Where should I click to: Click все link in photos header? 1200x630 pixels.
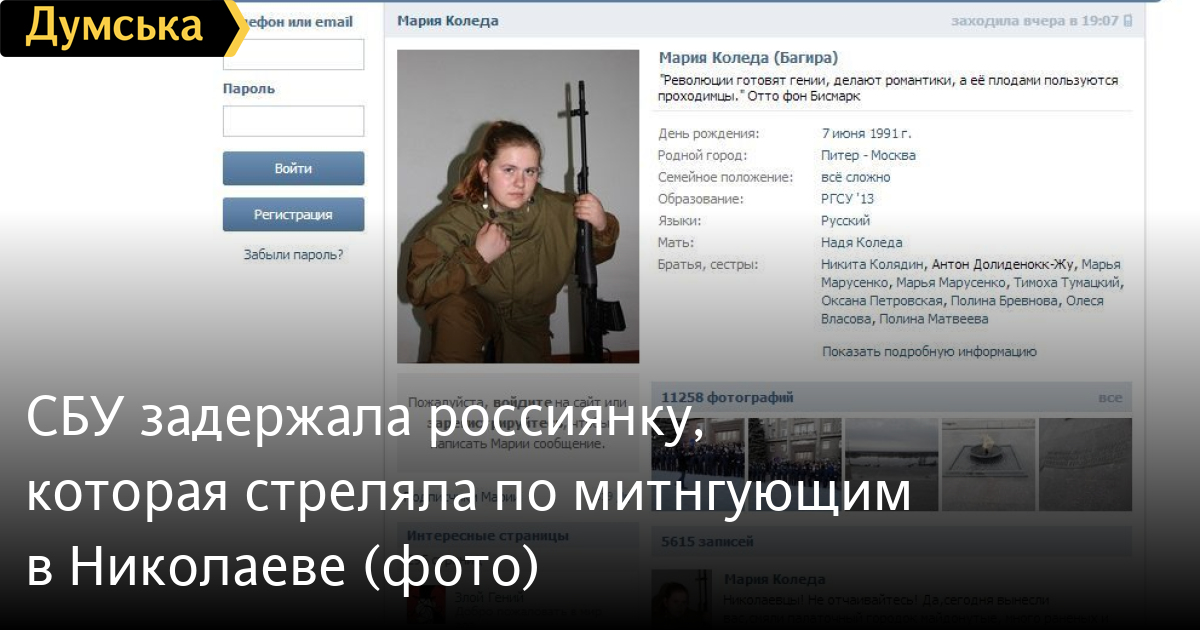point(1110,398)
